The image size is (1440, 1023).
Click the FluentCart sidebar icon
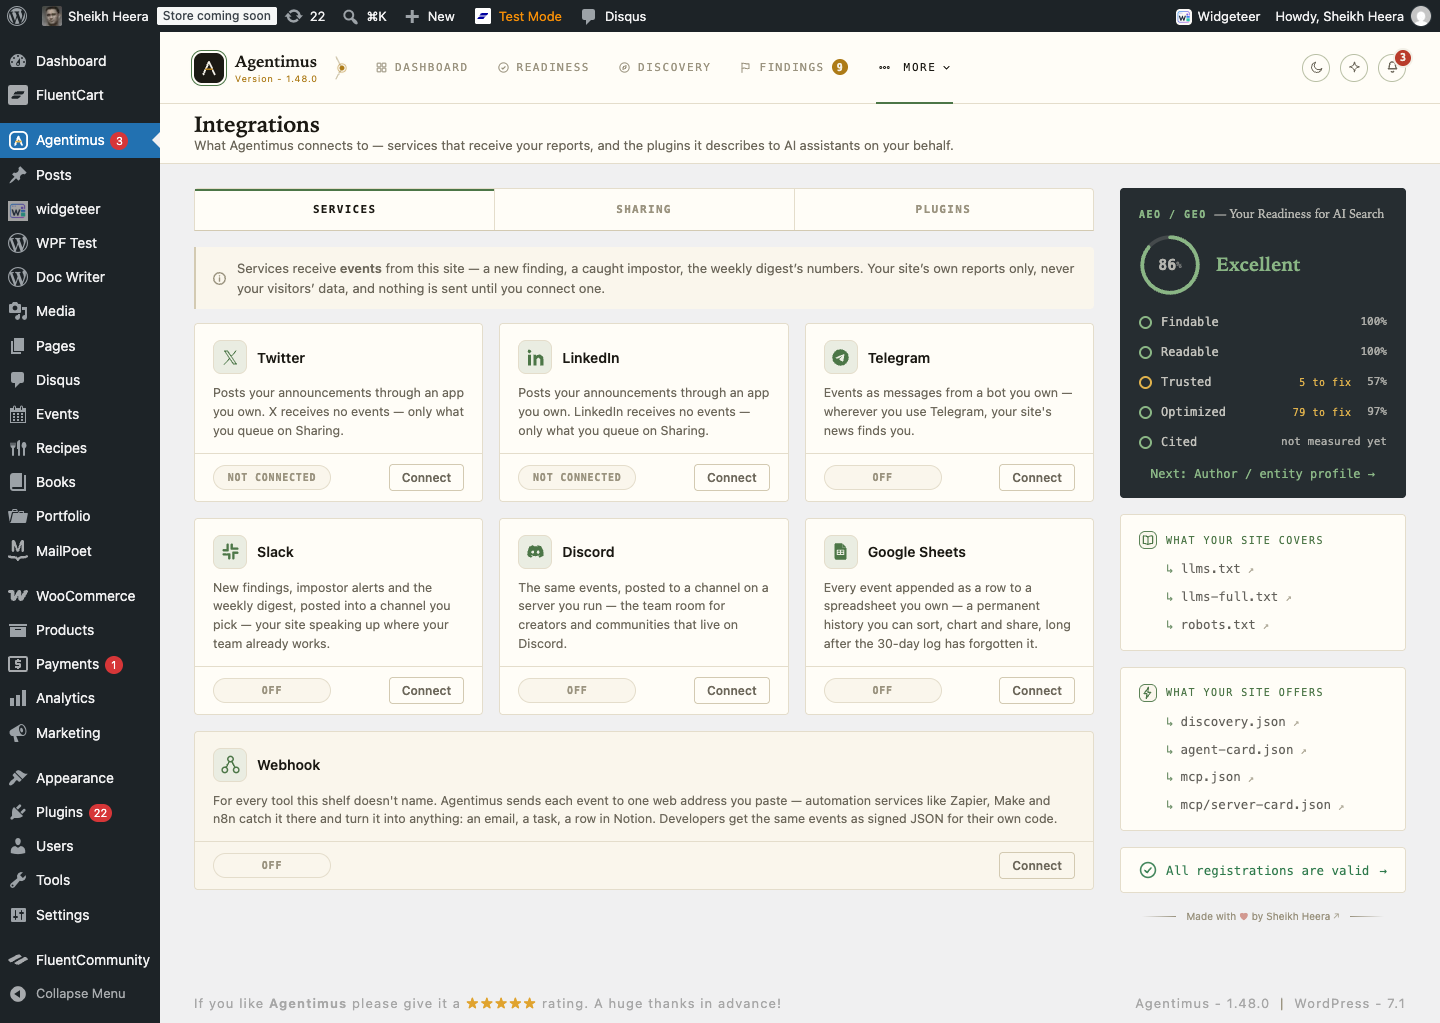[18, 95]
